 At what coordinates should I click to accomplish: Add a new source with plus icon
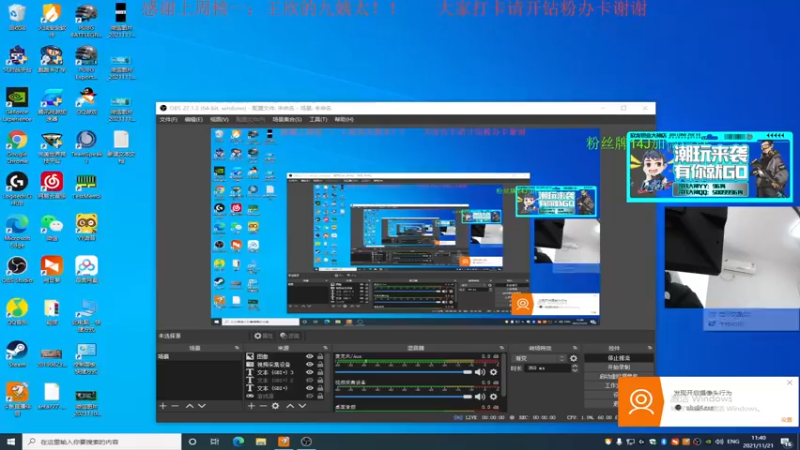(x=251, y=406)
